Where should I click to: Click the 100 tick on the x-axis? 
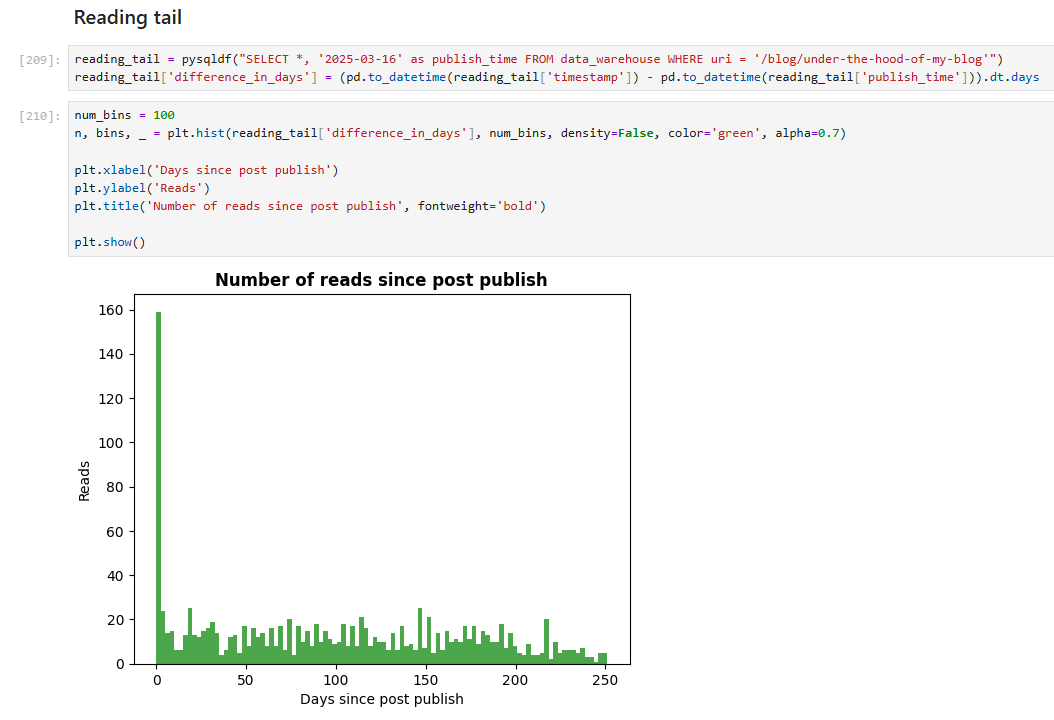pyautogui.click(x=336, y=680)
